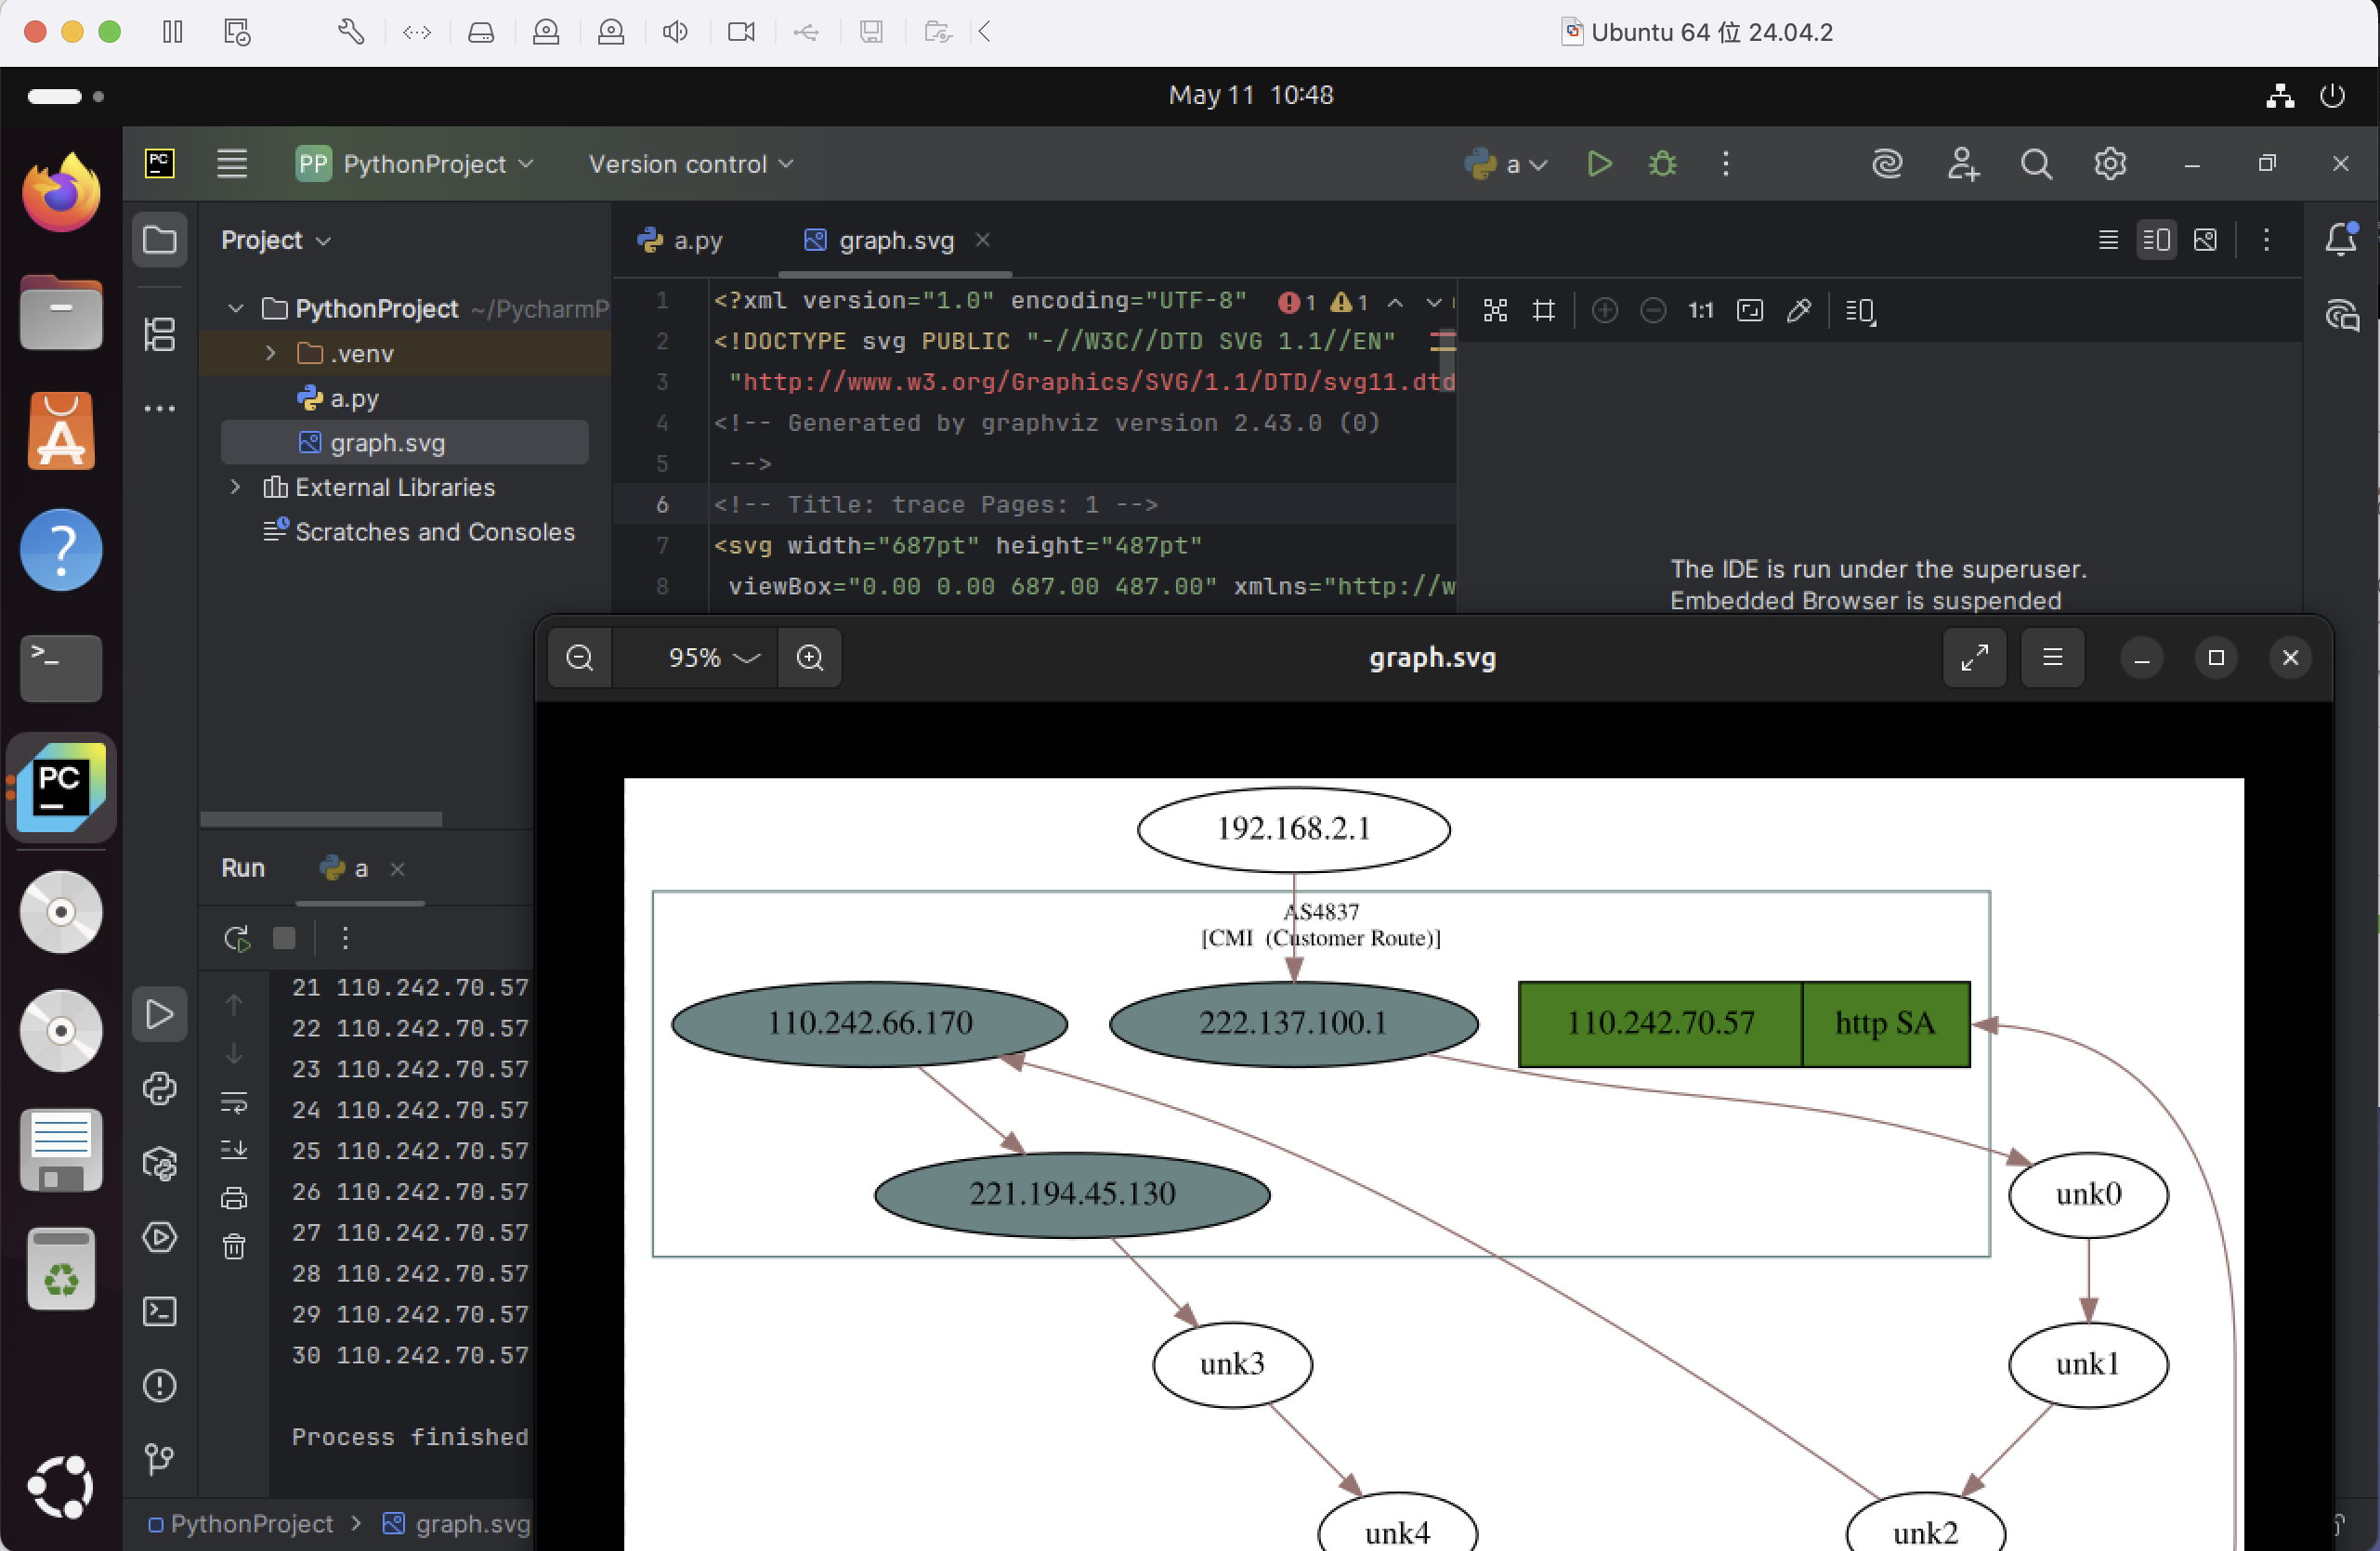Expand the .venv folder
Viewport: 2380px width, 1551px height.
click(270, 353)
